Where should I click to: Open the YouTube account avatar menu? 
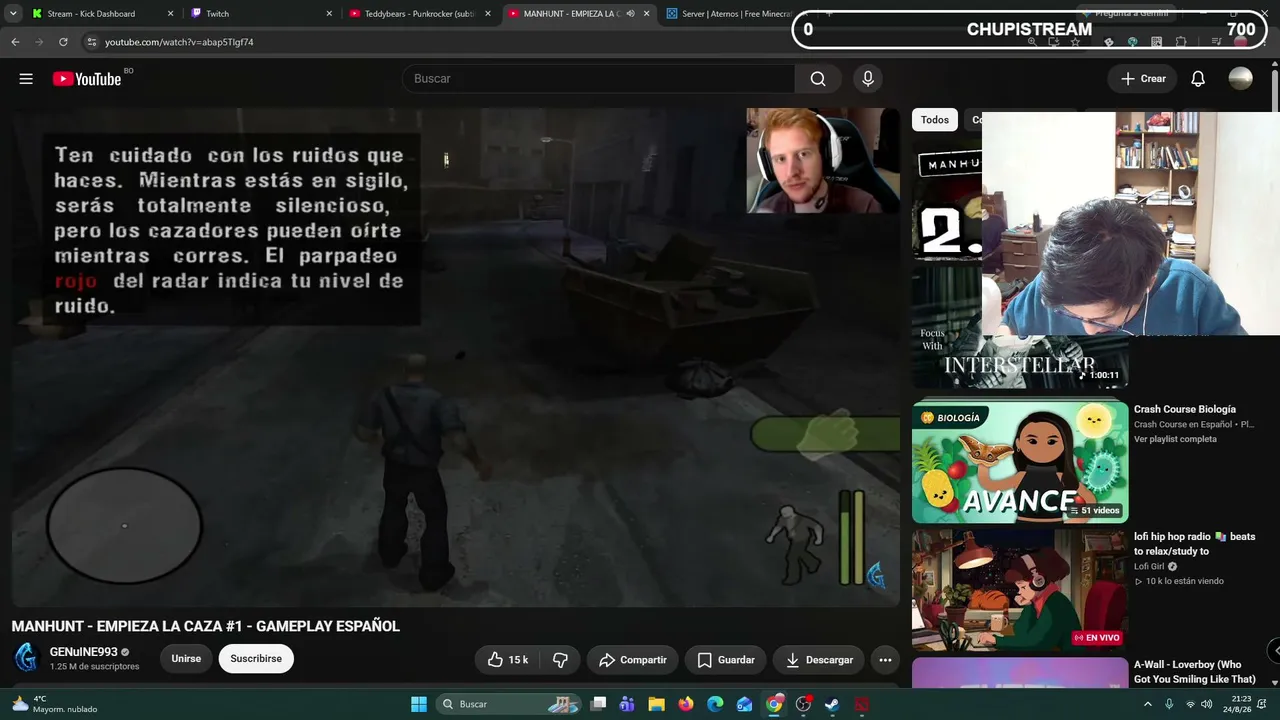tap(1241, 79)
